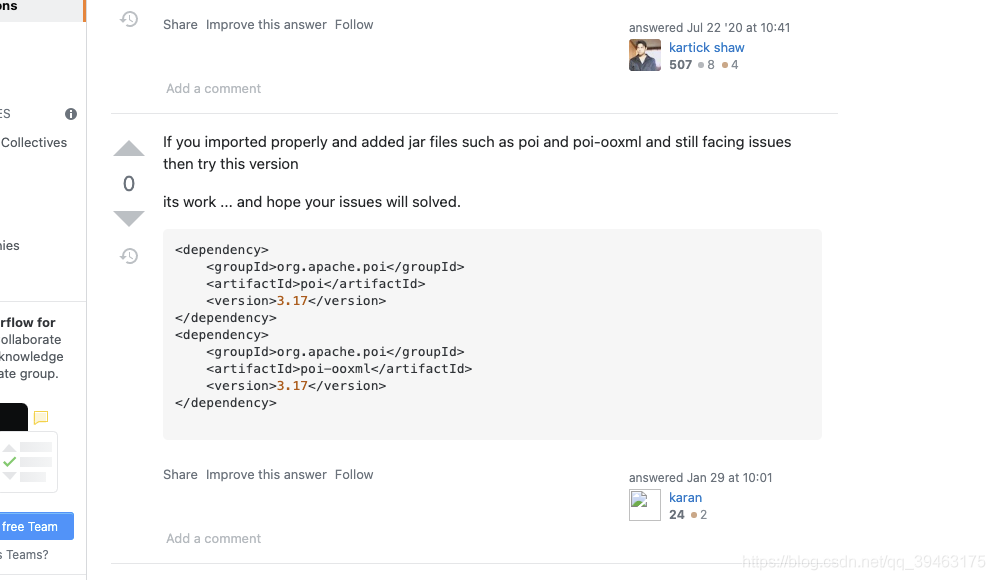
Task: Open karan's user profile link
Action: point(685,498)
